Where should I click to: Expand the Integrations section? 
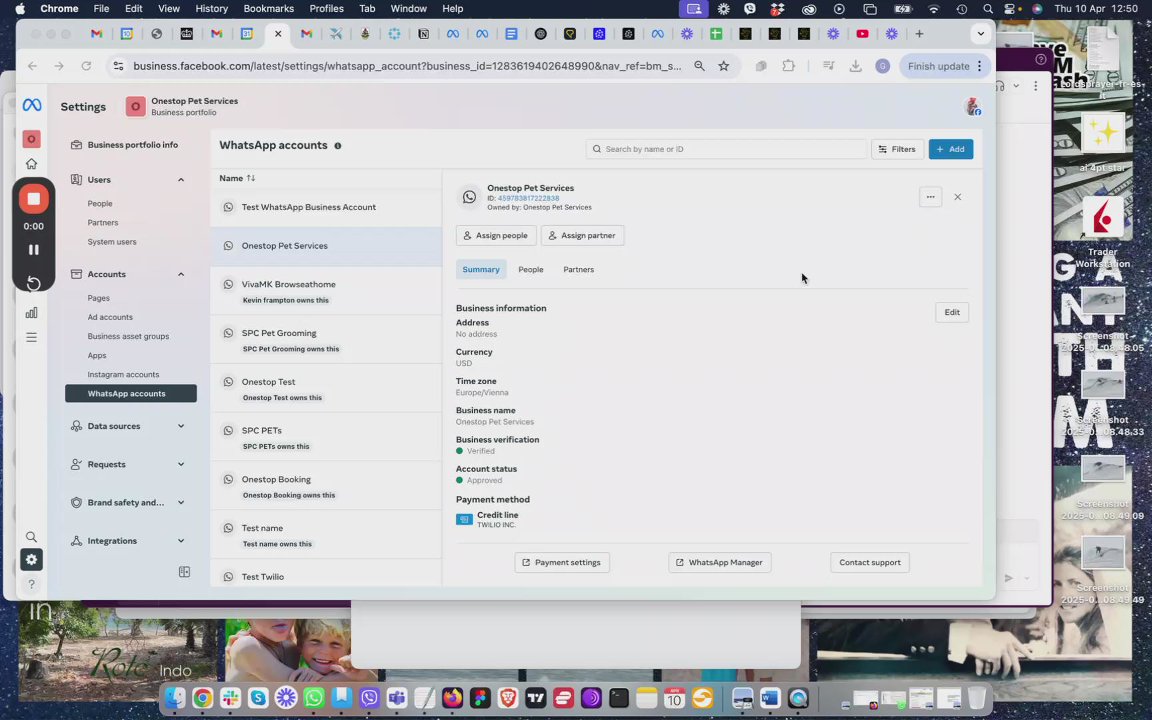click(181, 541)
